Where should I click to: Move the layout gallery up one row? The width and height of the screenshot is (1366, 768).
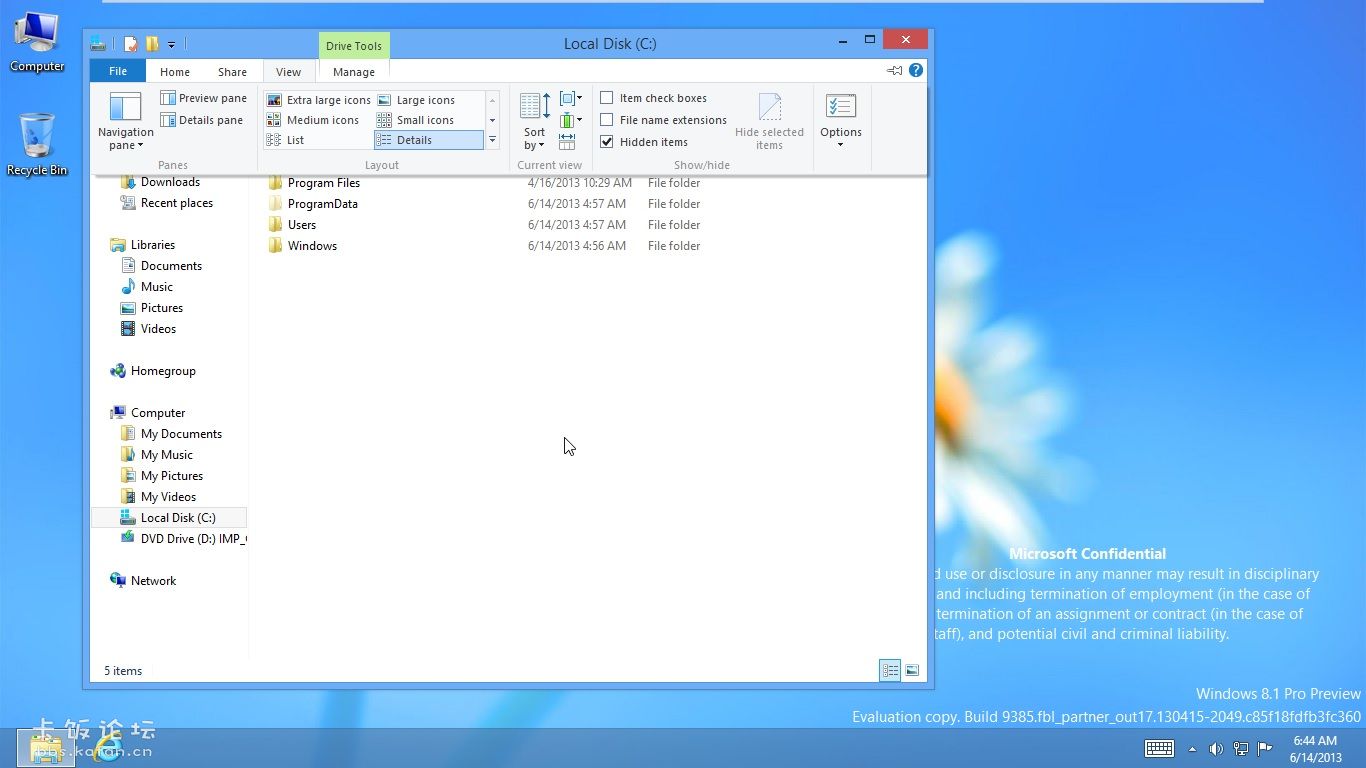point(492,100)
